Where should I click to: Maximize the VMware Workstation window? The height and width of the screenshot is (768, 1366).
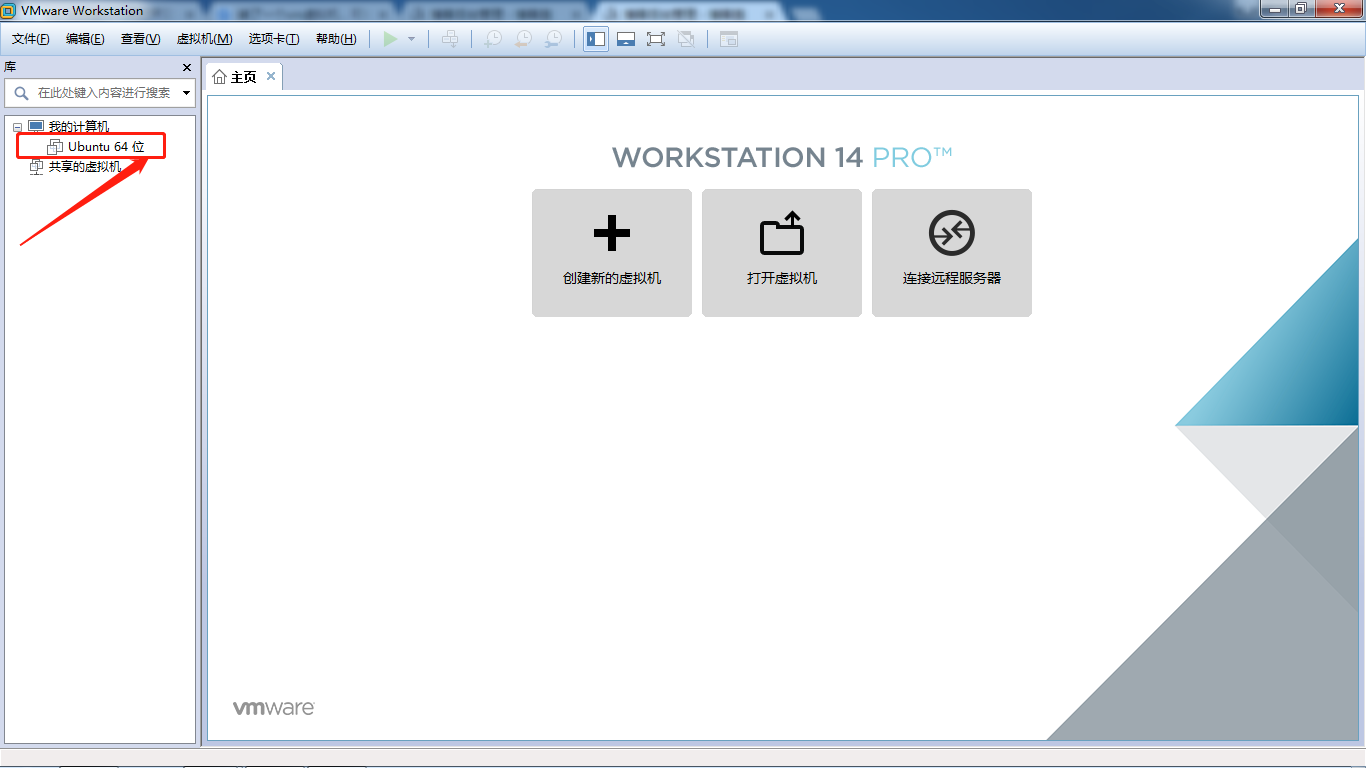[1300, 9]
